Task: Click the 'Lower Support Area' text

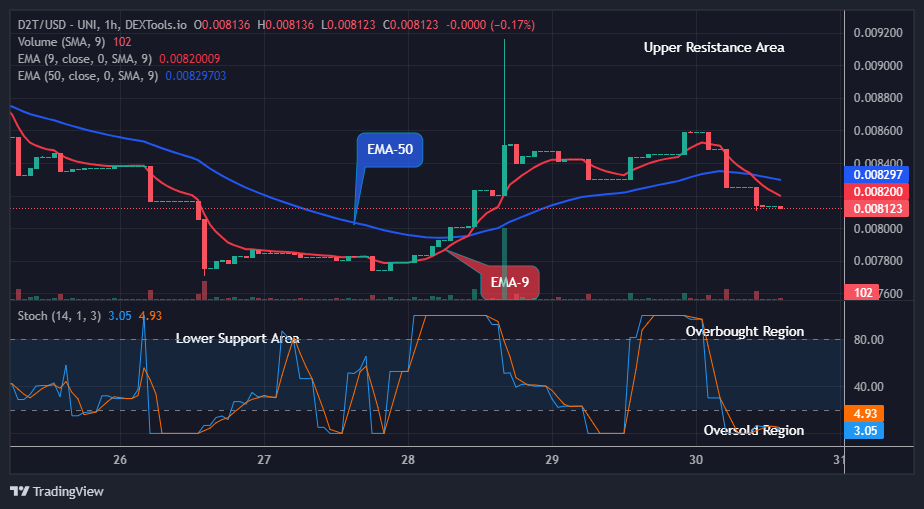Action: coord(237,338)
